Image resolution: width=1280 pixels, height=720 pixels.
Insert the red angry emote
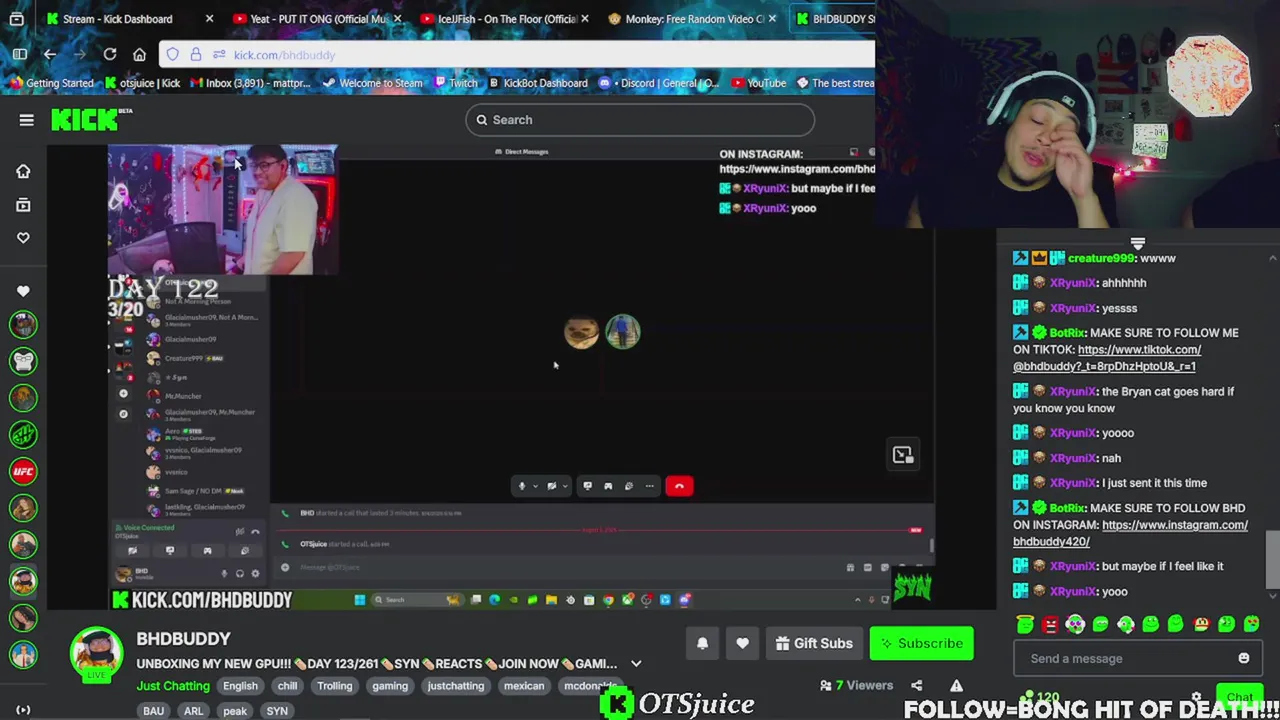pyautogui.click(x=1050, y=625)
